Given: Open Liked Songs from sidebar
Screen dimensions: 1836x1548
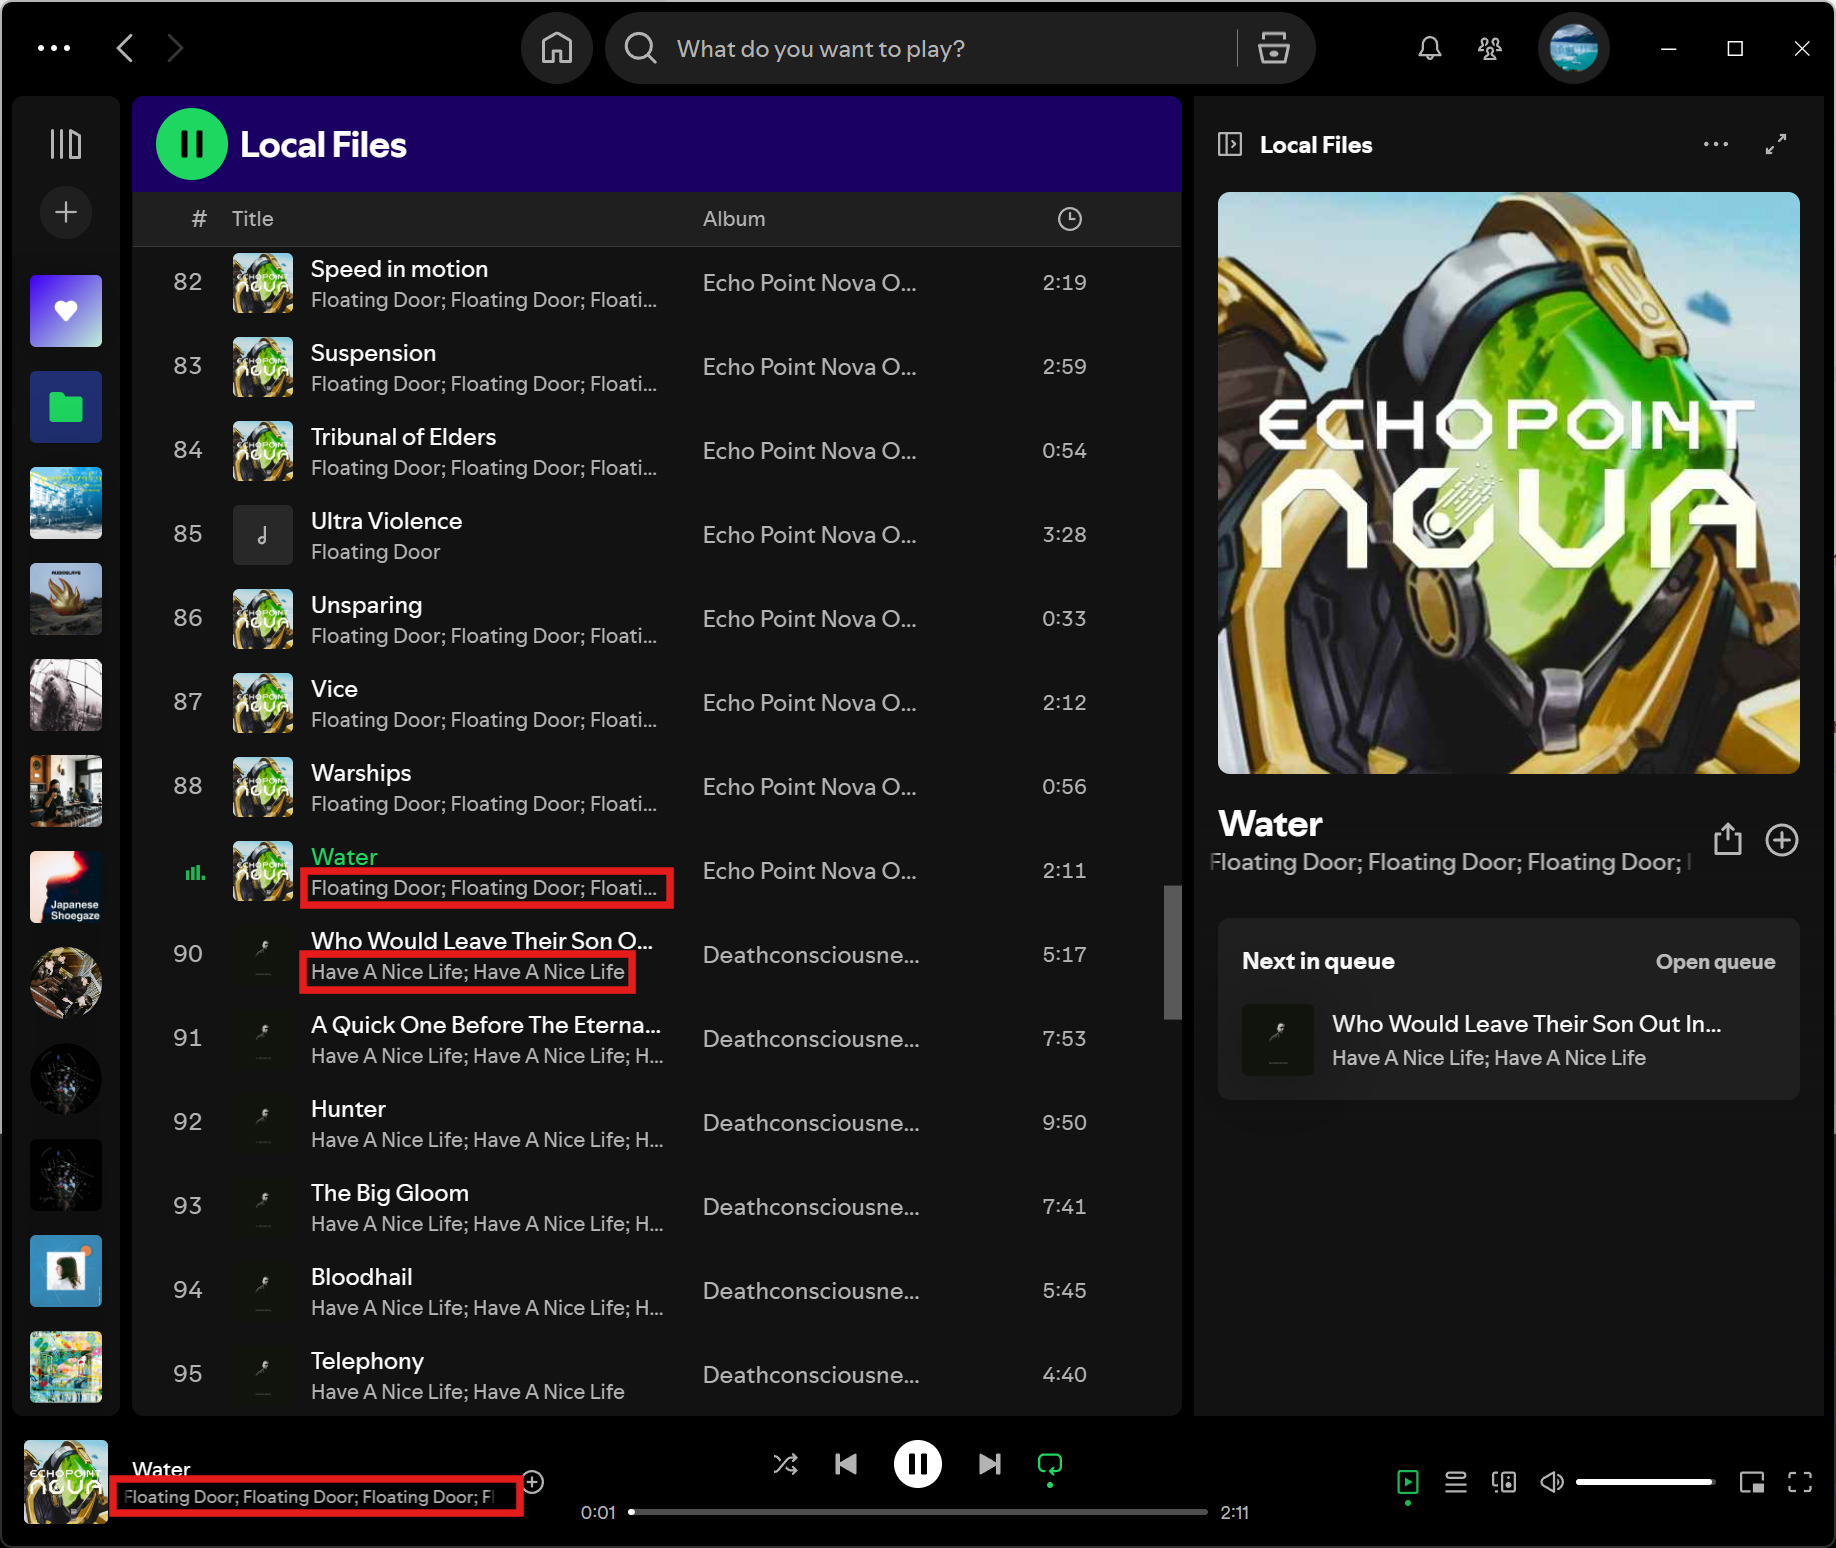Looking at the screenshot, I should point(66,311).
